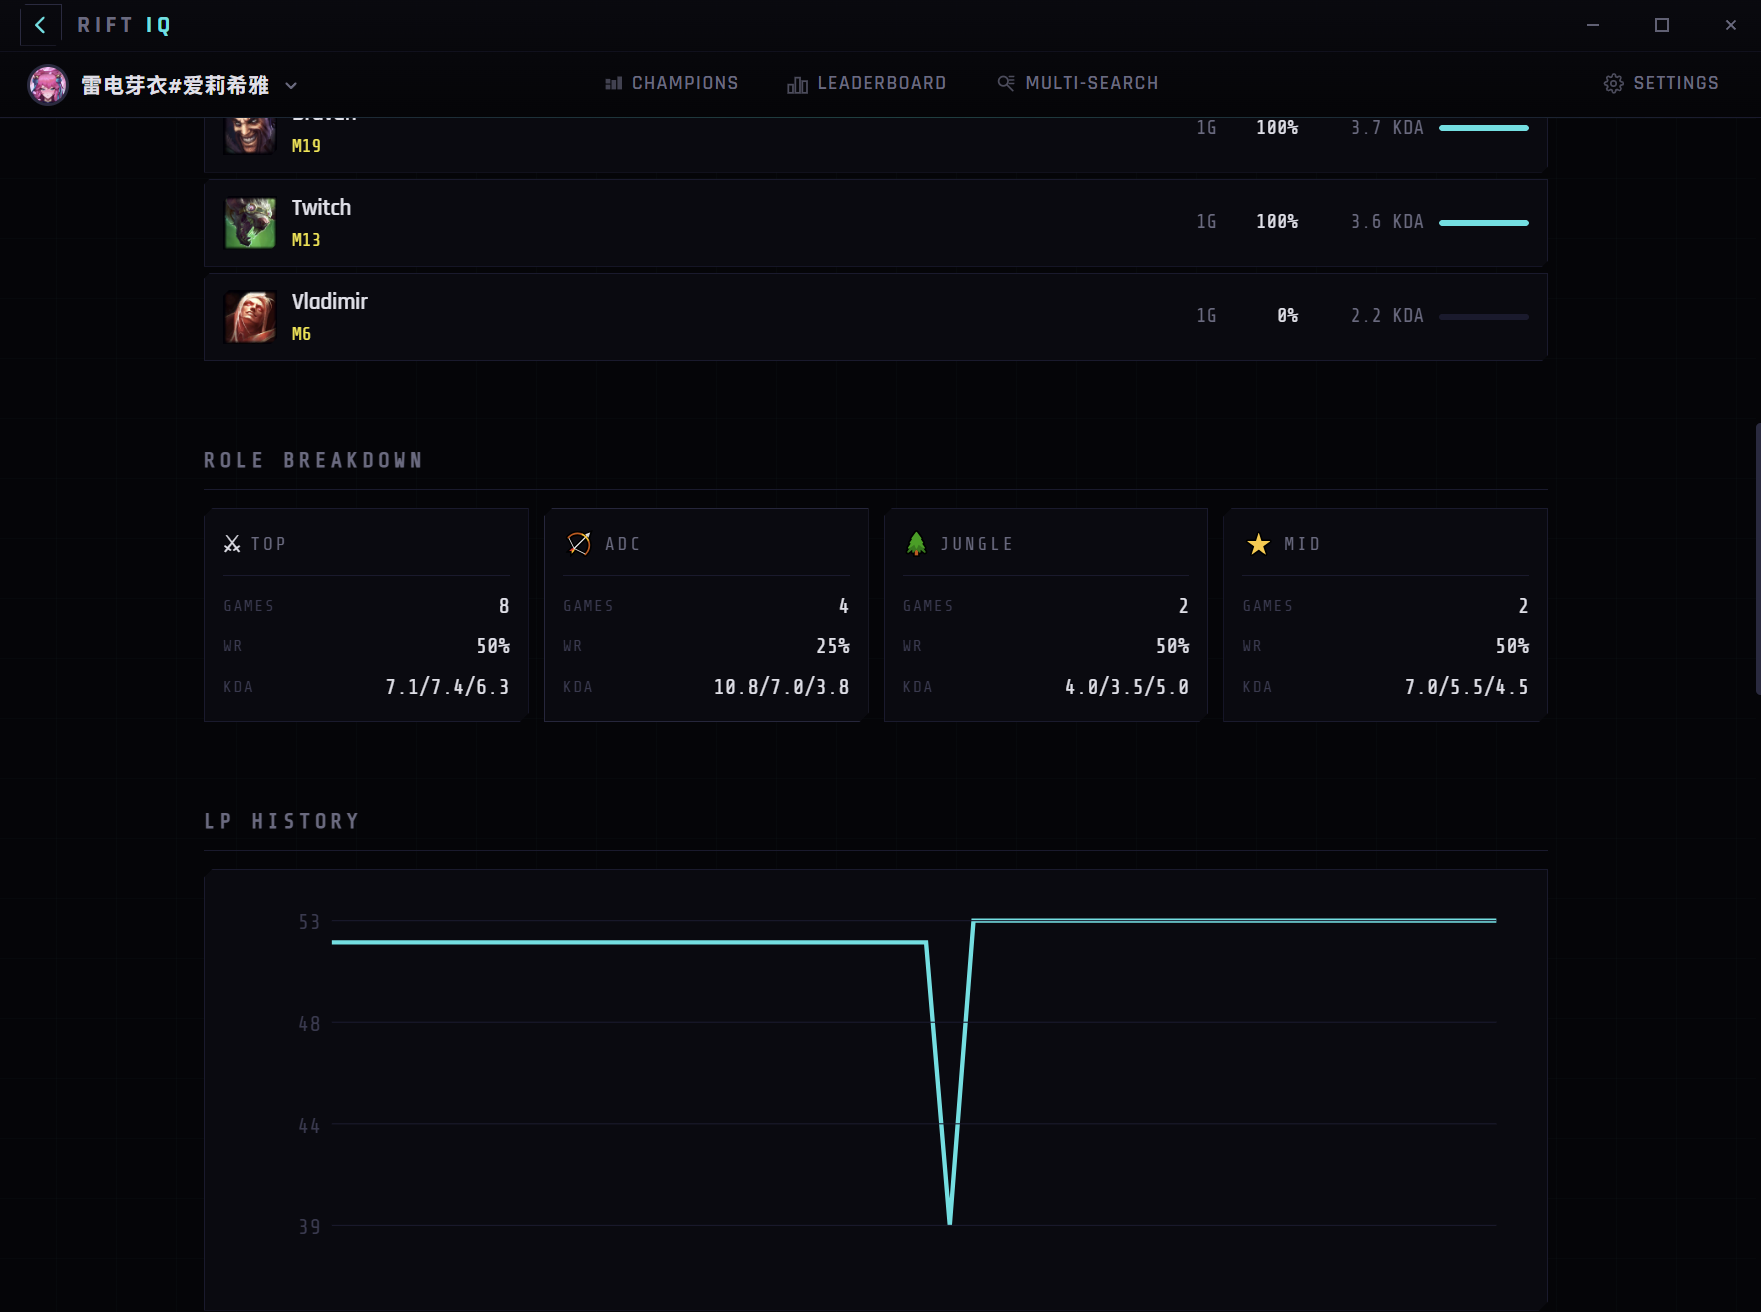Click Twitch's win rate progress bar
This screenshot has height=1312, width=1761.
[1483, 223]
